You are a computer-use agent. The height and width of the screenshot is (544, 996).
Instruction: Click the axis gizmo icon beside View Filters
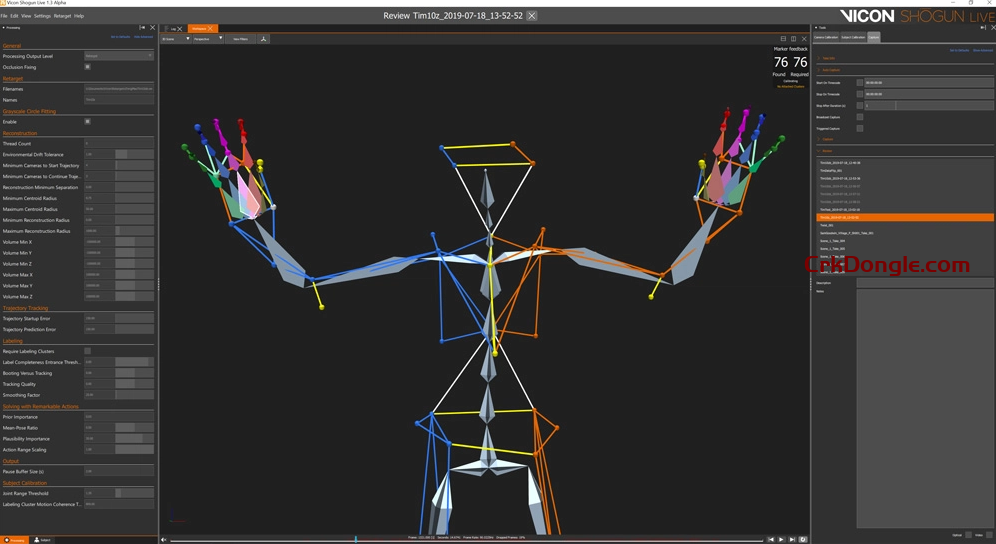(263, 39)
